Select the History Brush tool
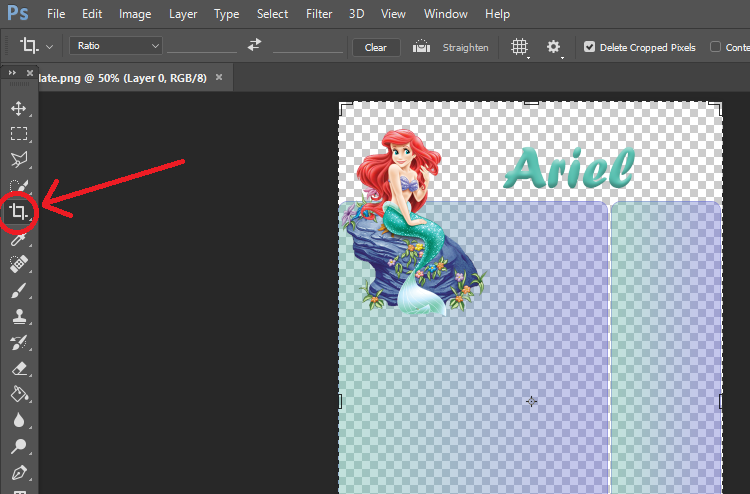 point(19,342)
